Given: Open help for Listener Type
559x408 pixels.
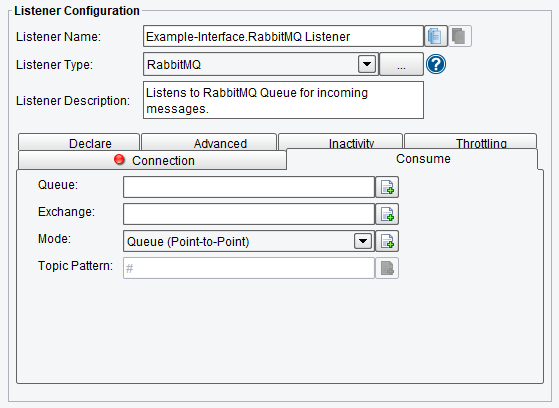Looking at the screenshot, I should [x=436, y=64].
